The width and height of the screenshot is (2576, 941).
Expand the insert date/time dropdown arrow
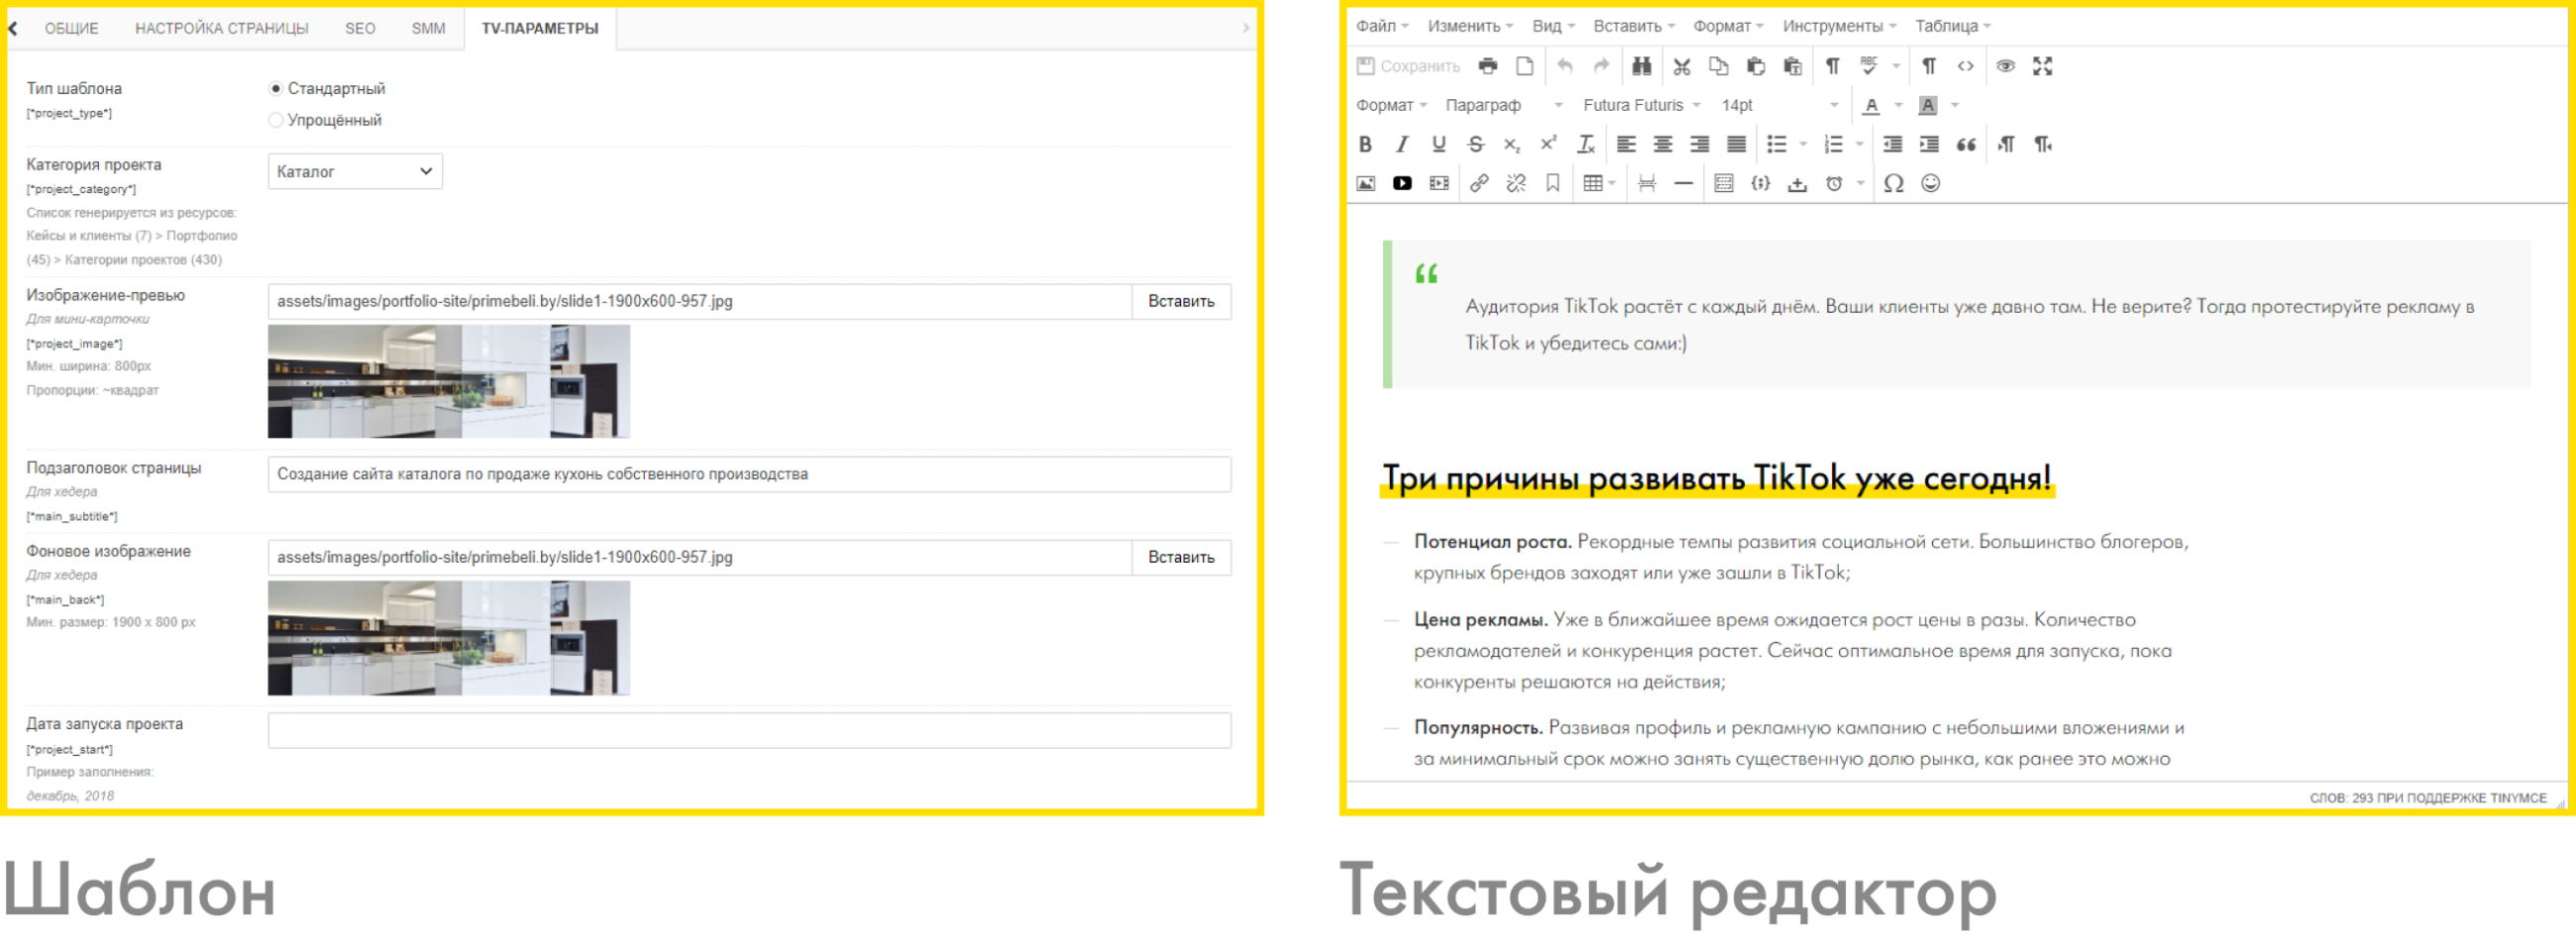tap(1860, 183)
